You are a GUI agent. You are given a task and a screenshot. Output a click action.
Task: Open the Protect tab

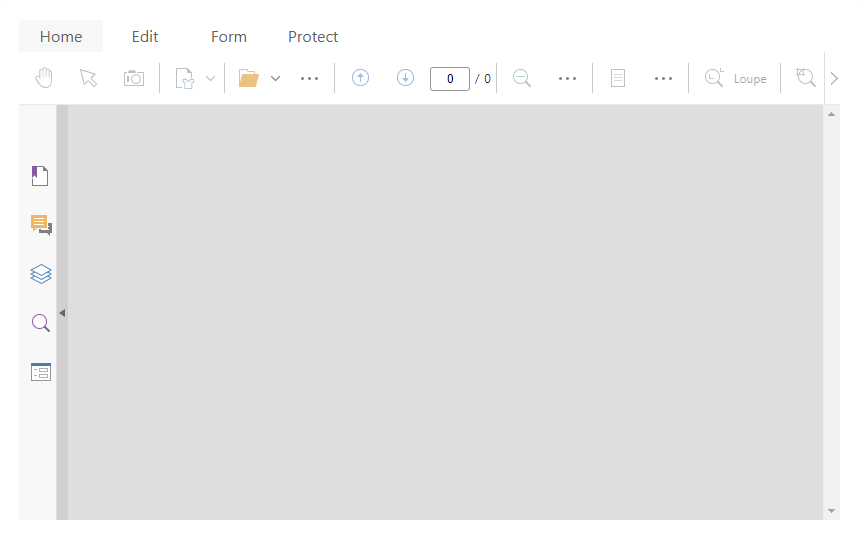pos(313,37)
